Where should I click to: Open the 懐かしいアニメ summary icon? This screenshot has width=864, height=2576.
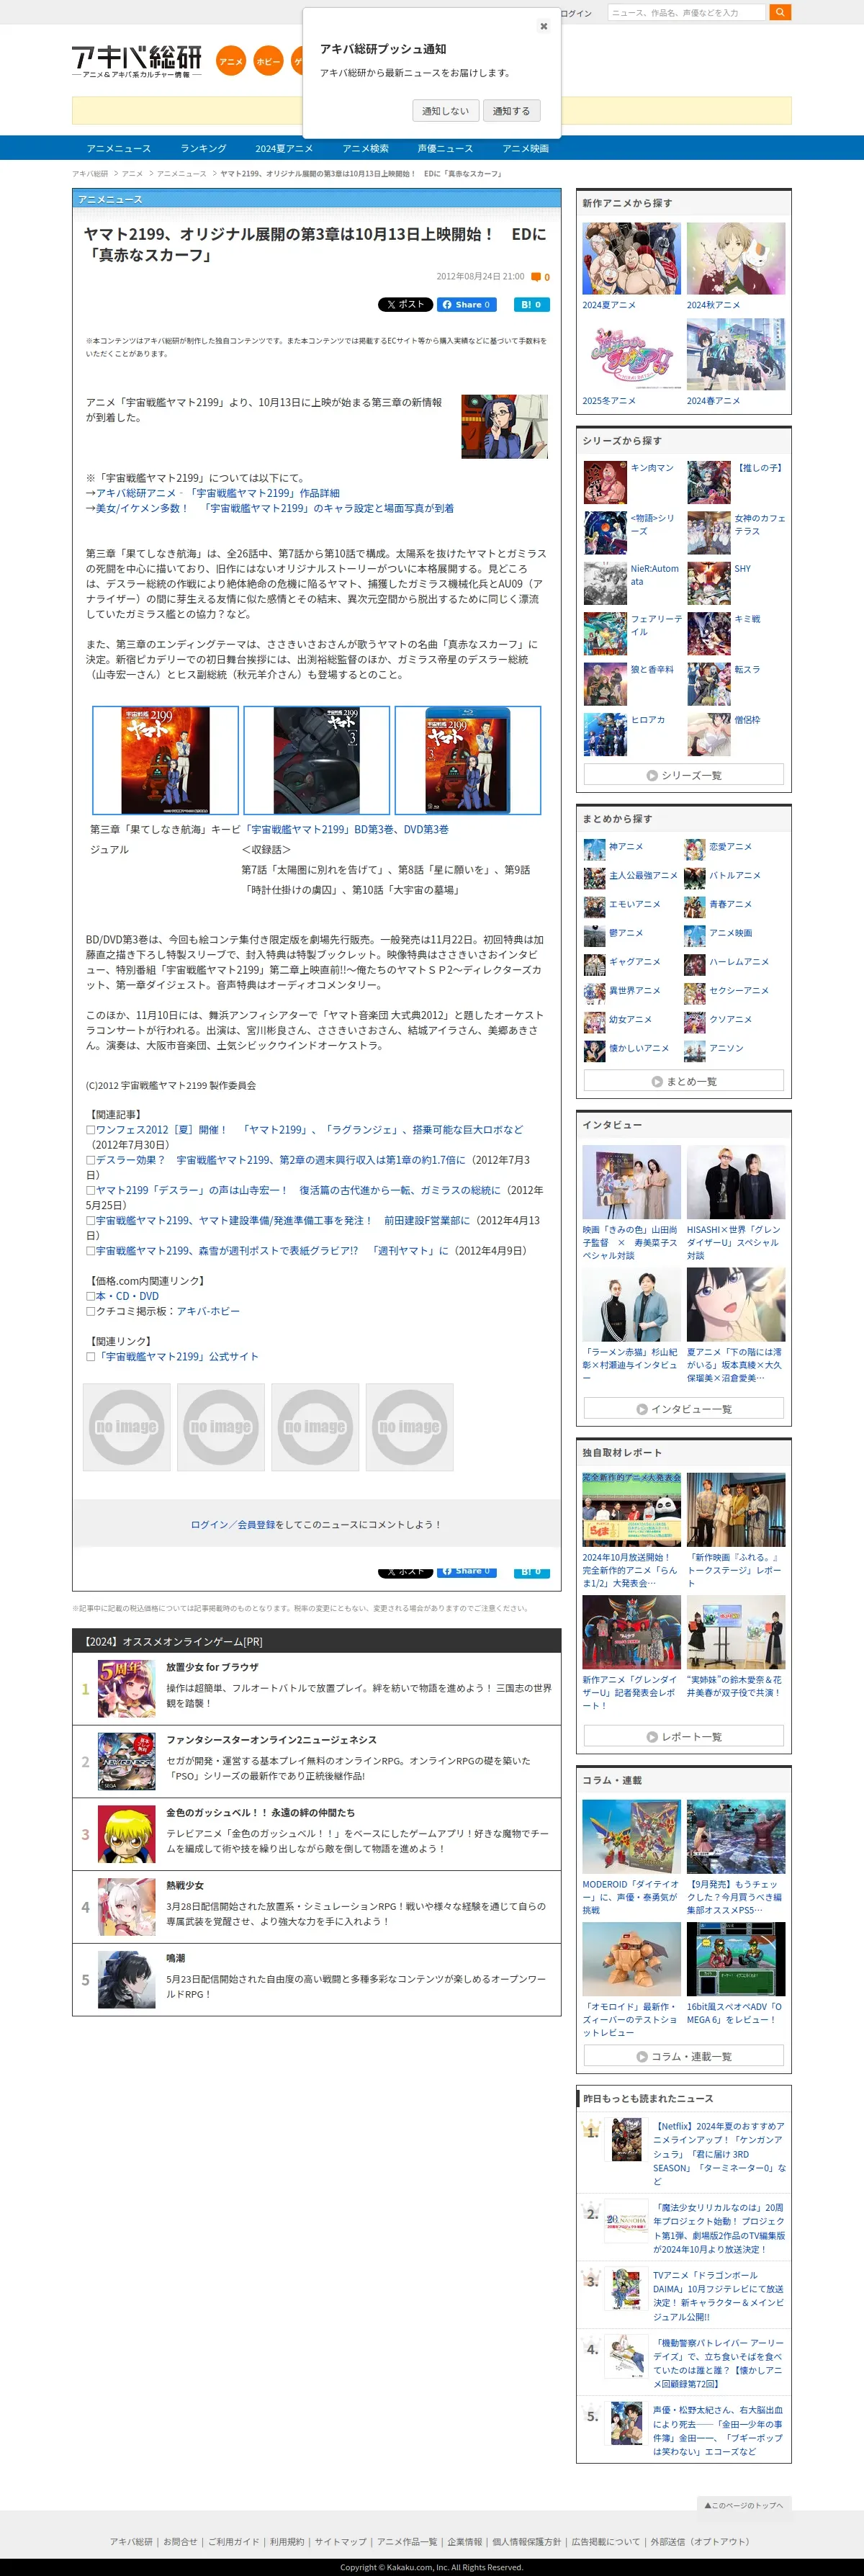(x=594, y=1052)
